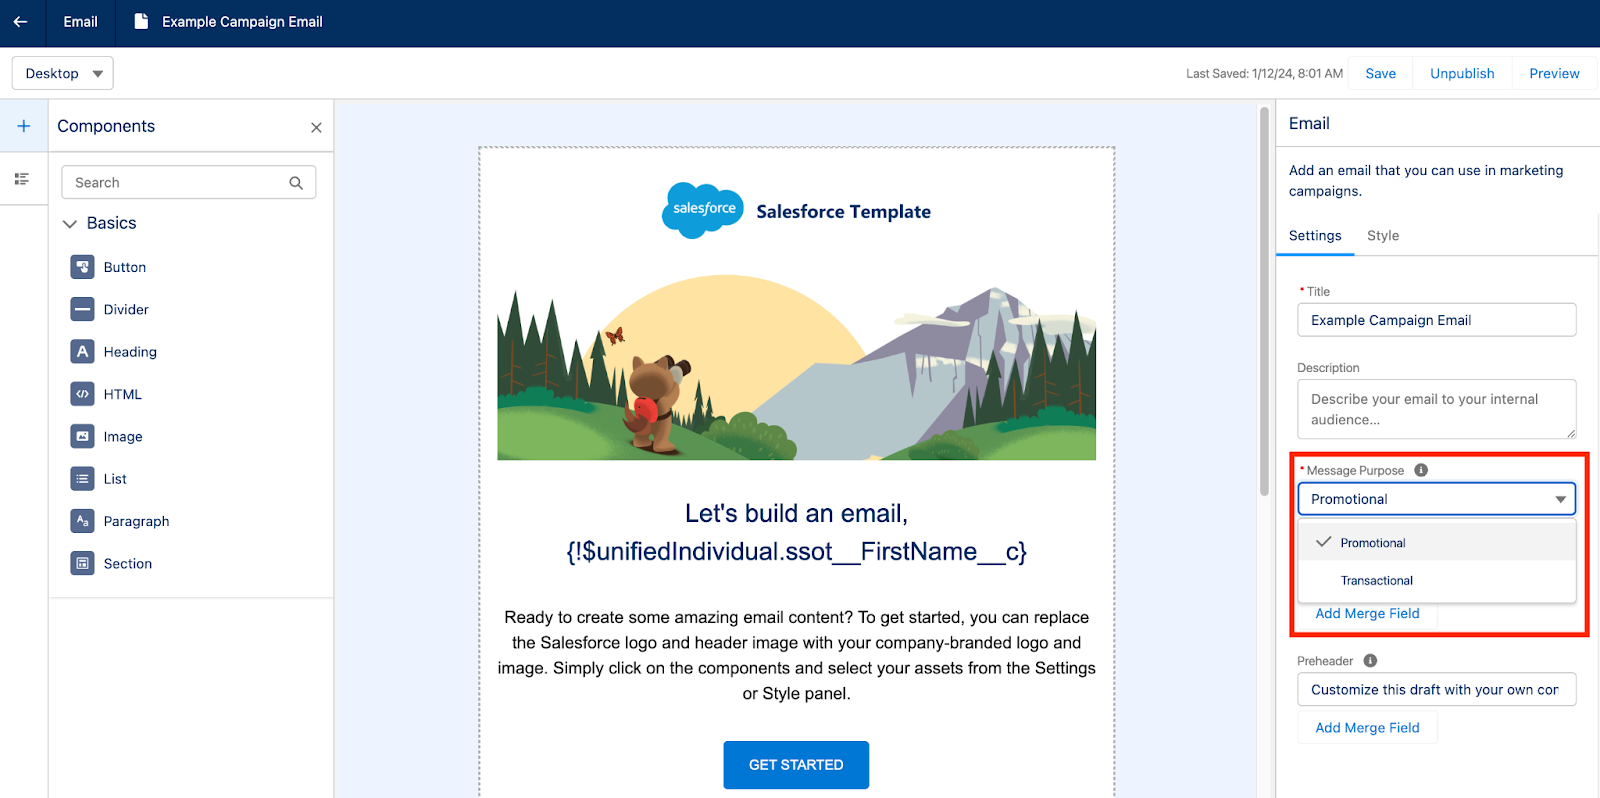Click the 'Ready to create' paragraph
1600x798 pixels.
(796, 655)
